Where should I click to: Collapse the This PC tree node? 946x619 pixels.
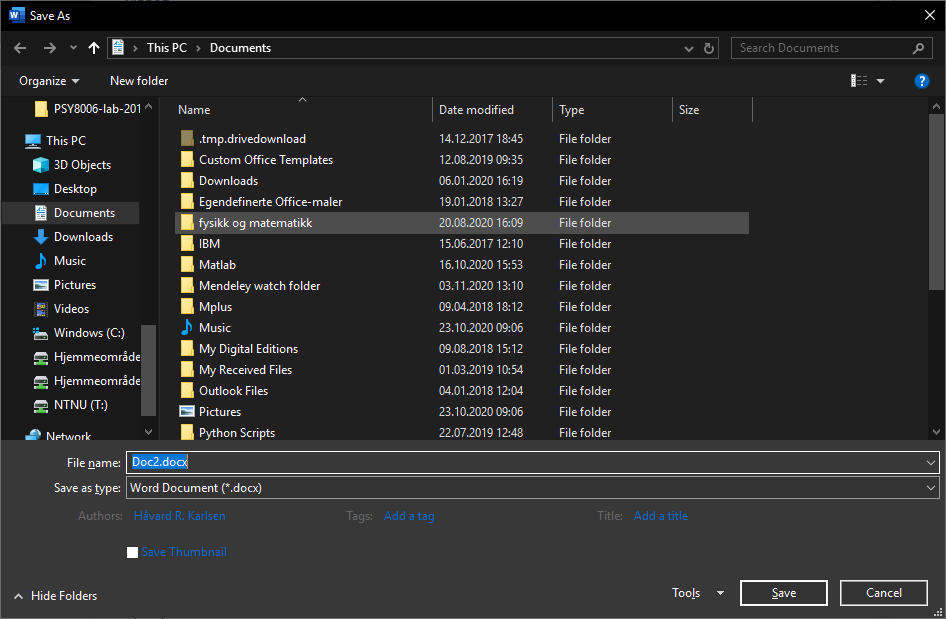tap(12, 141)
